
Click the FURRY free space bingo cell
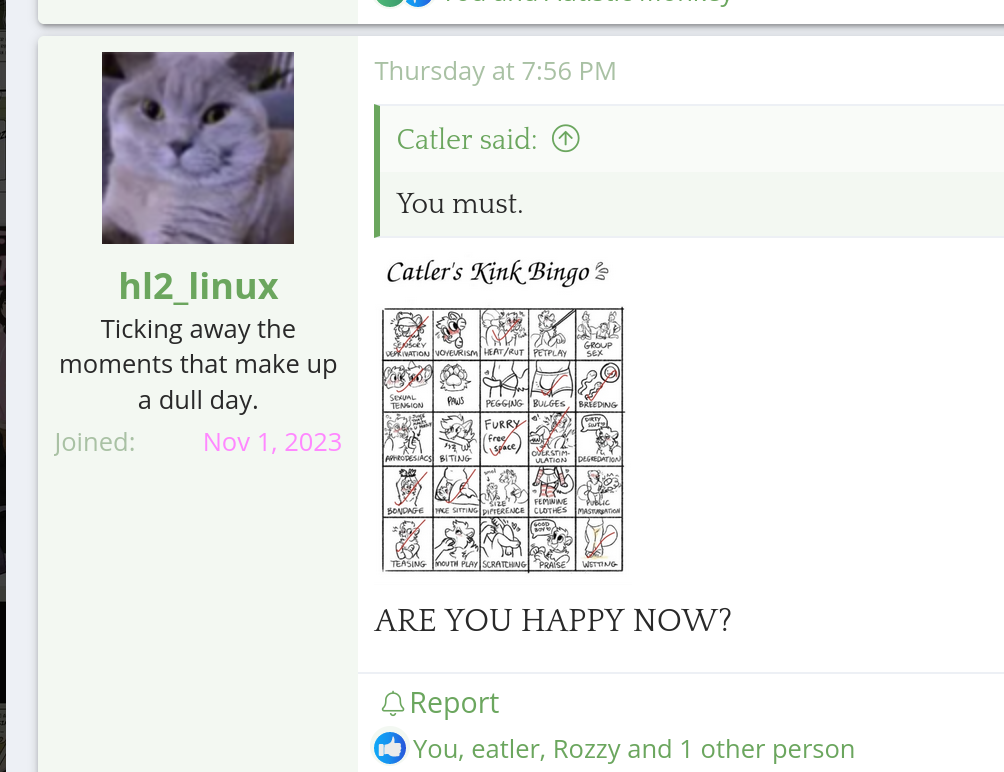[505, 439]
